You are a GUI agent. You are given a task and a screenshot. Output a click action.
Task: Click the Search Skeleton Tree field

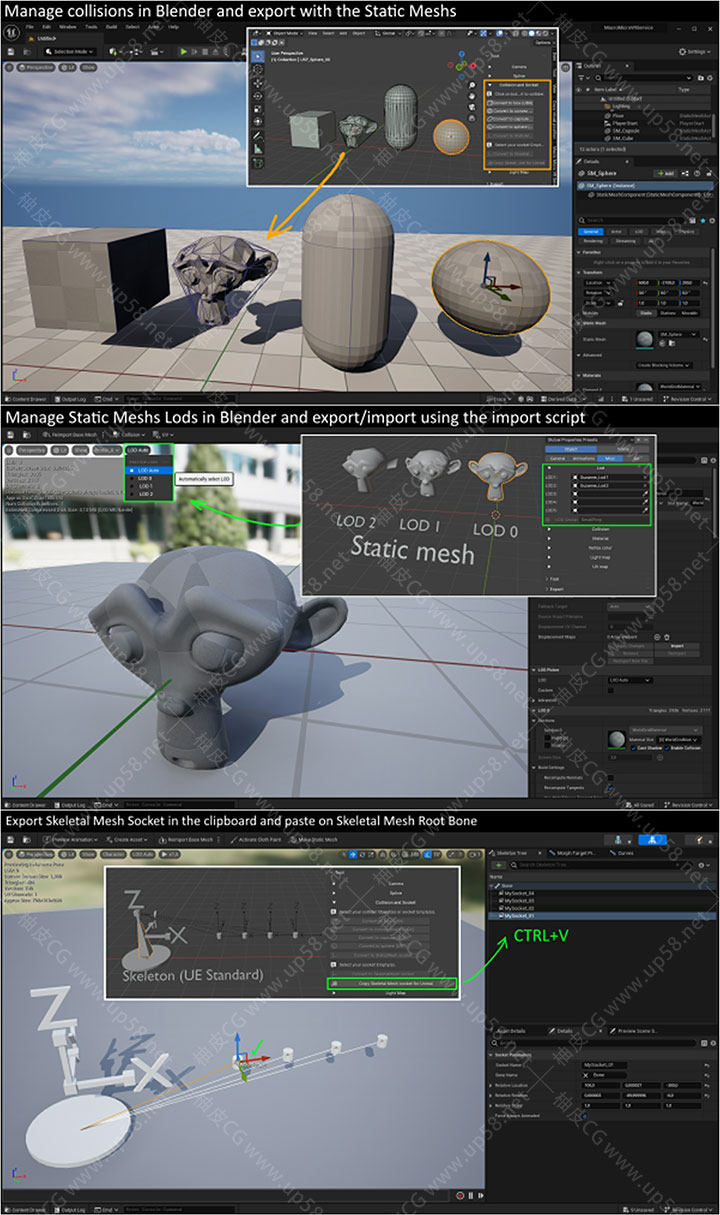point(599,865)
